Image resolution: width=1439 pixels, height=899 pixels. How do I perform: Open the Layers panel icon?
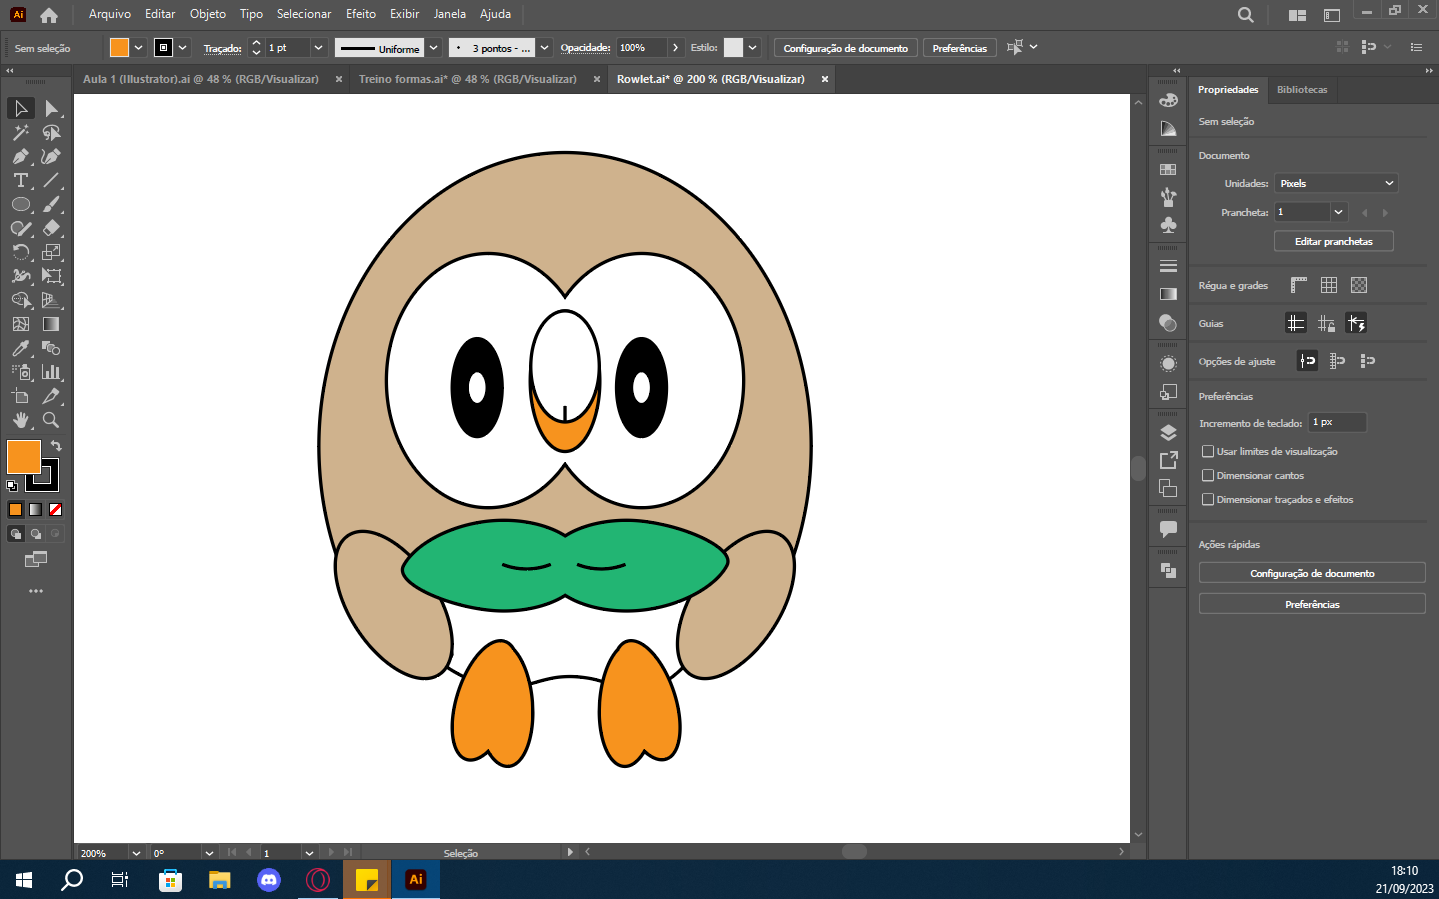1168,433
